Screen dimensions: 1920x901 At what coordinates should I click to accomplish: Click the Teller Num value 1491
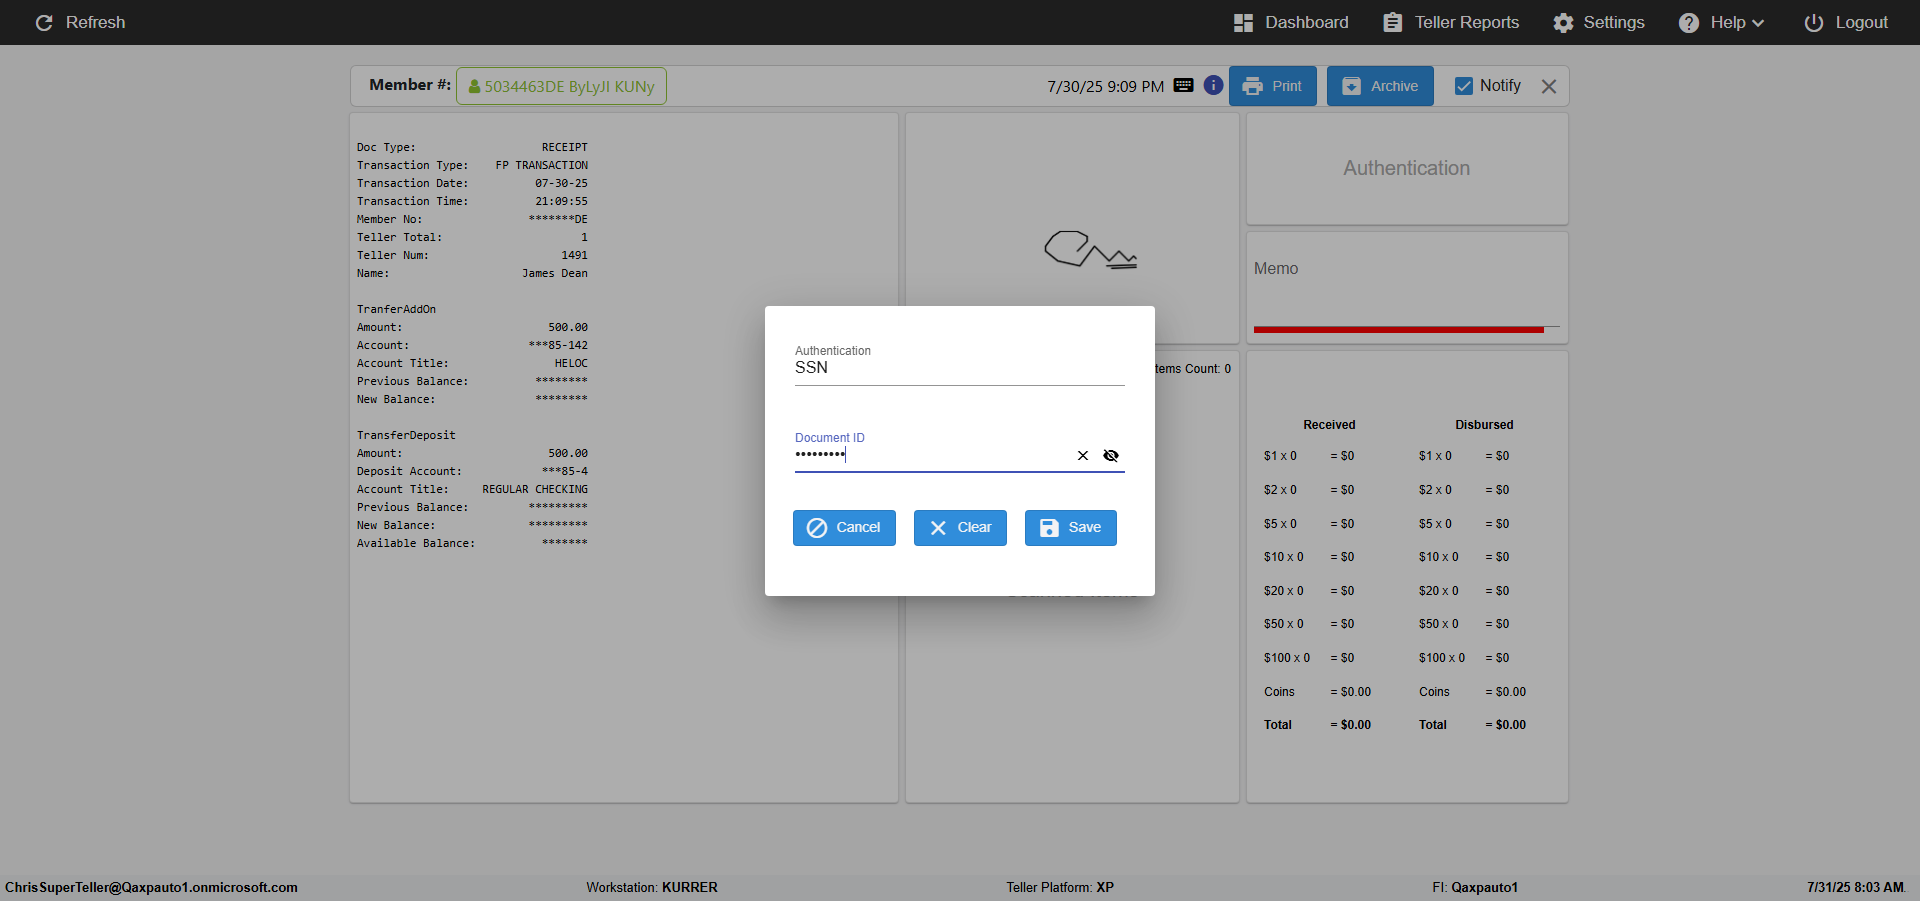pyautogui.click(x=574, y=255)
